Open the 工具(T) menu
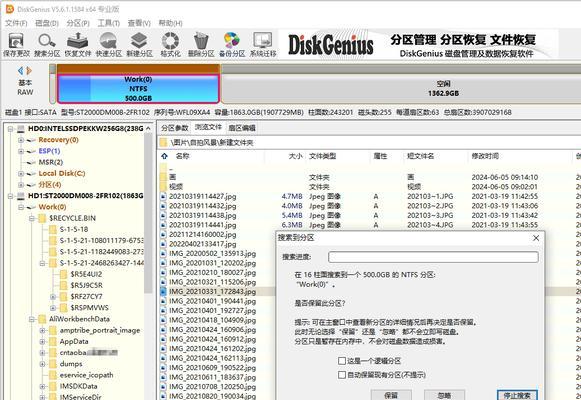 tap(109, 23)
